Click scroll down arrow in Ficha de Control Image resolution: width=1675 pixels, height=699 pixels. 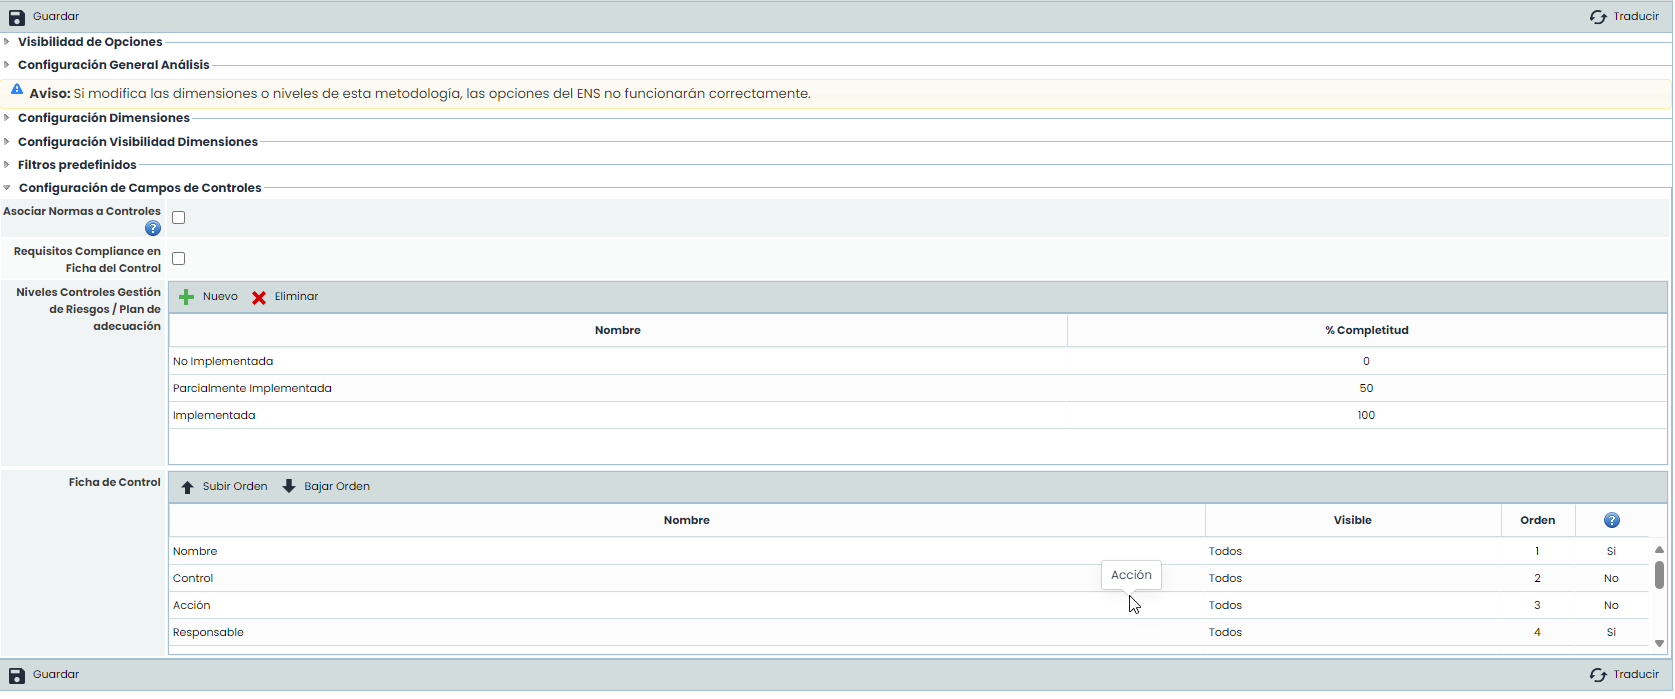(1659, 644)
